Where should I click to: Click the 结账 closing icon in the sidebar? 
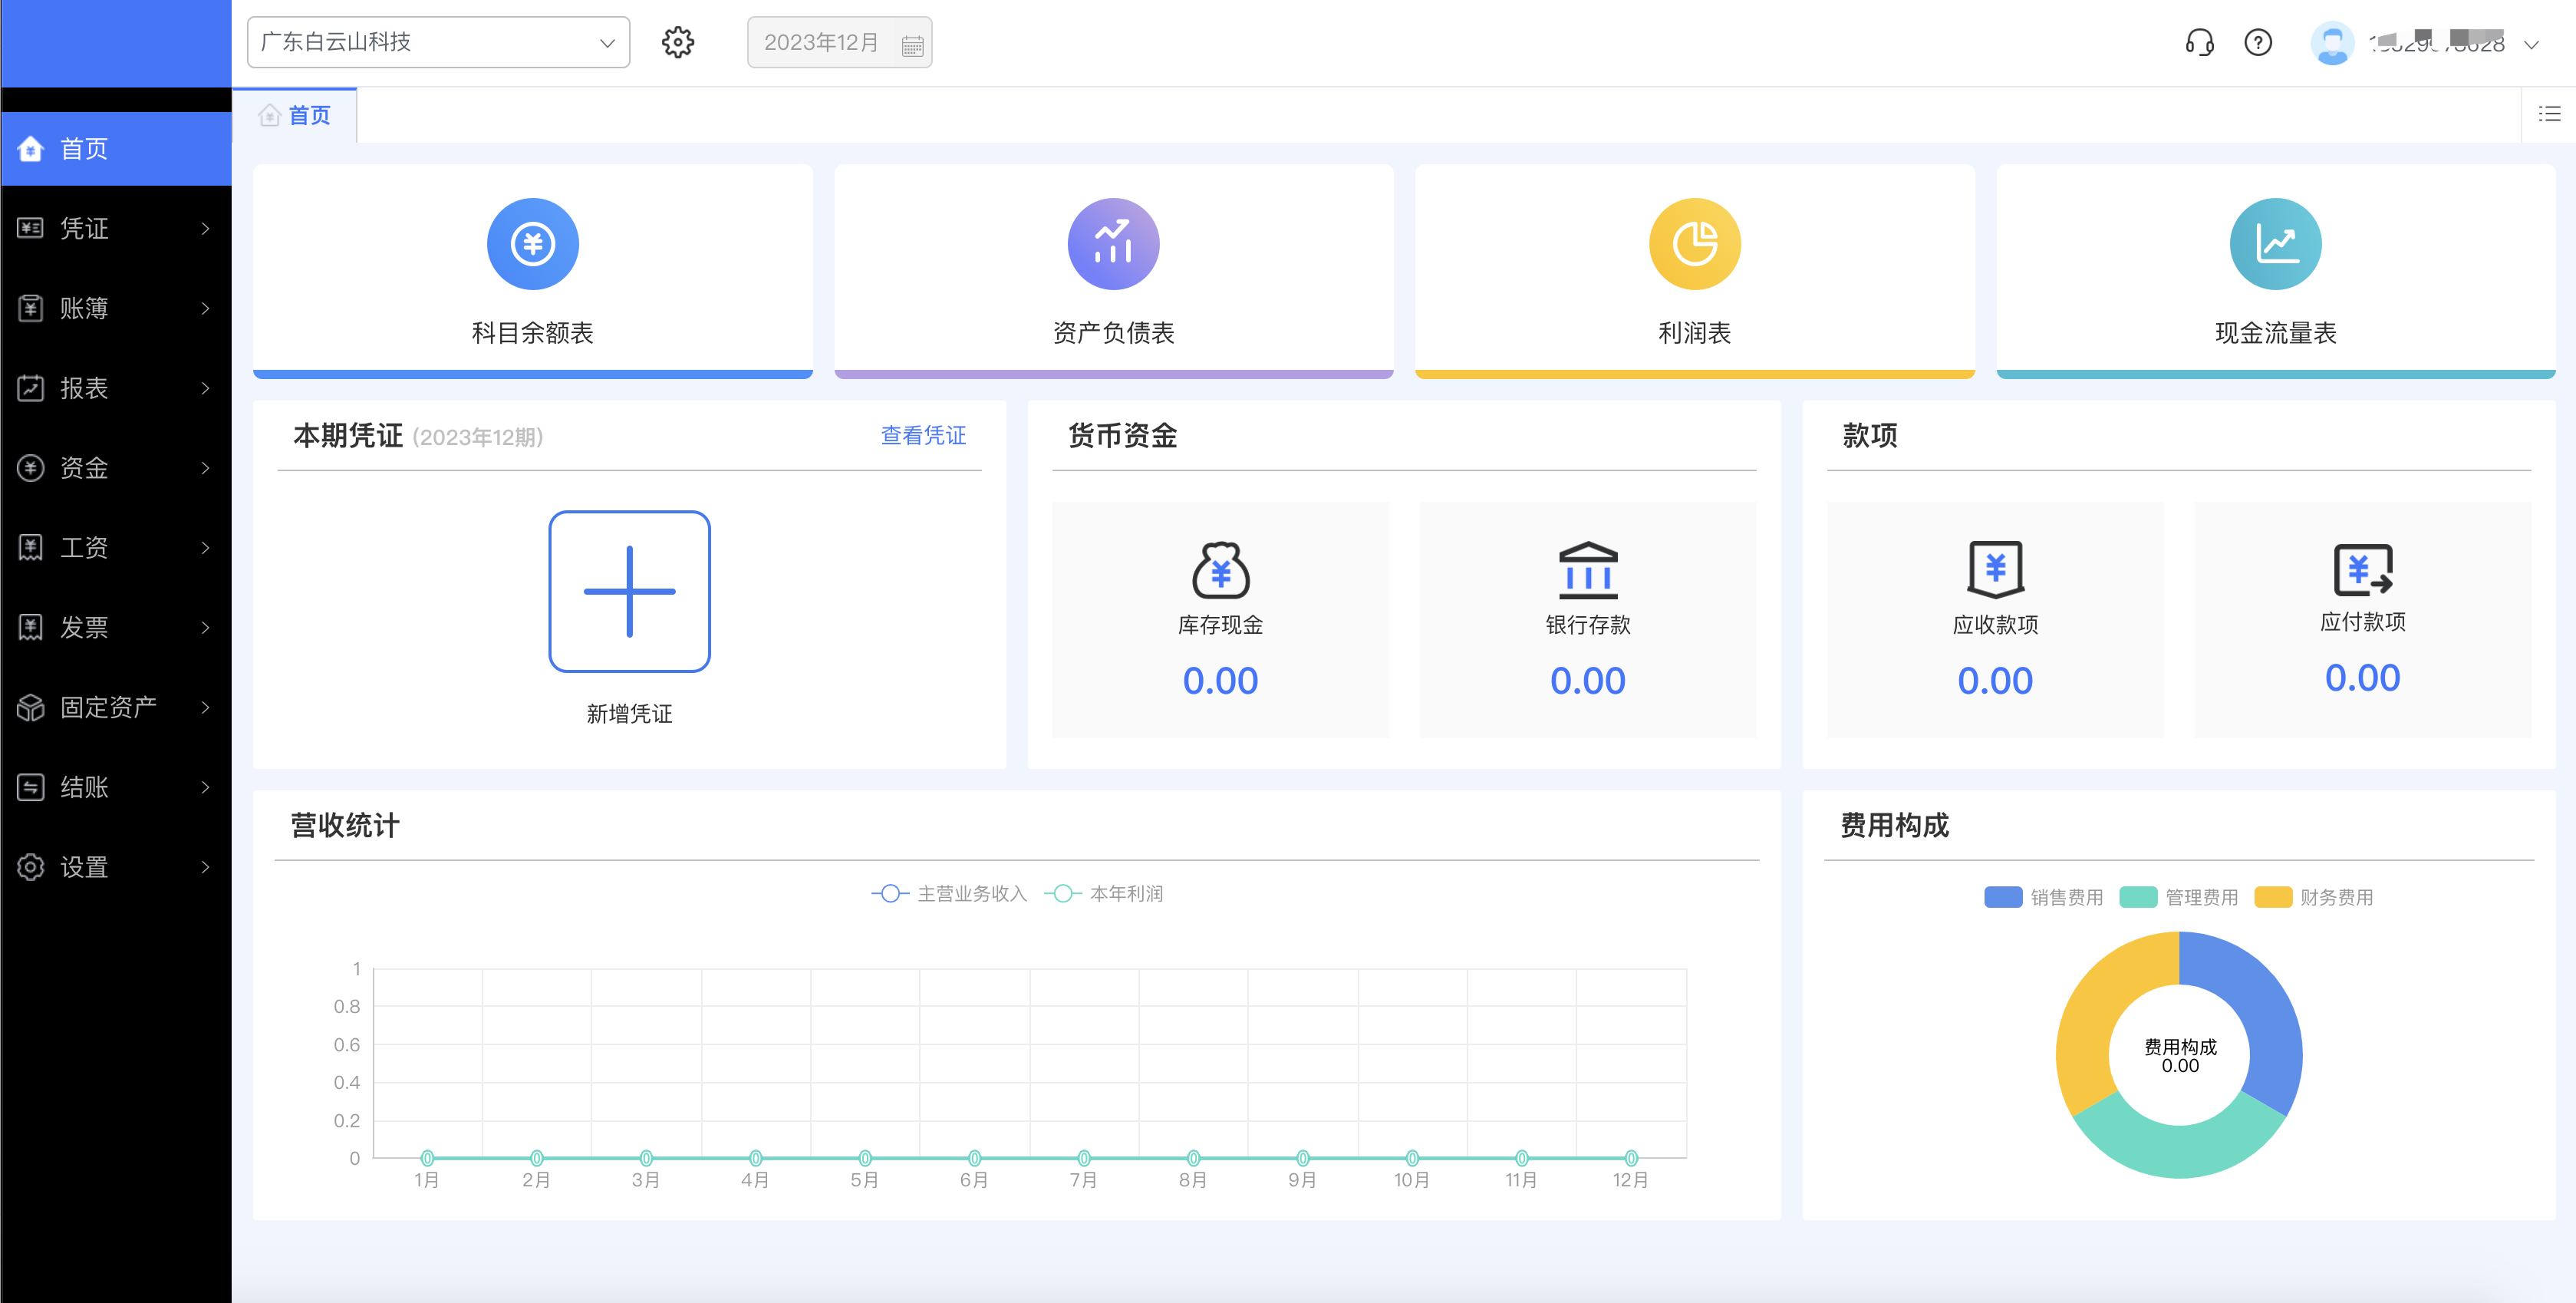coord(30,787)
